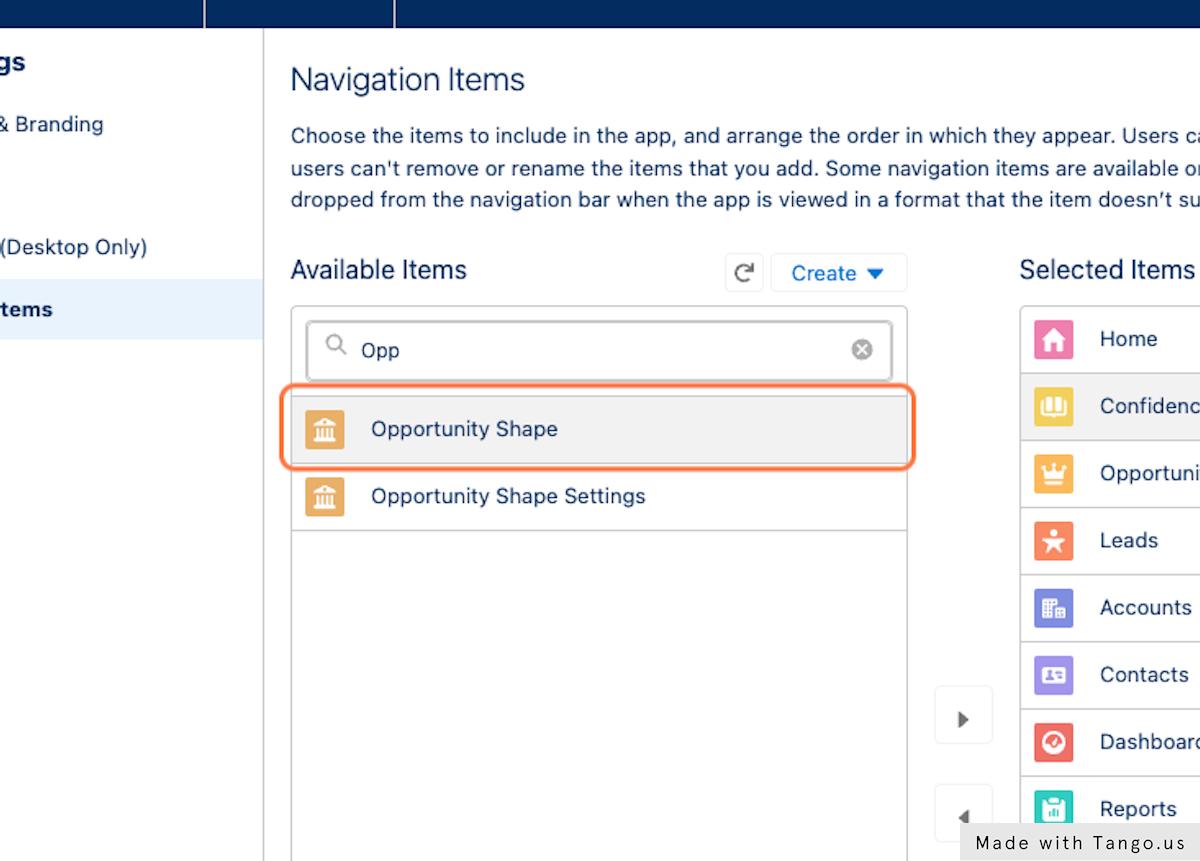Click the Contacts card icon
This screenshot has height=861, width=1200.
(x=1054, y=674)
